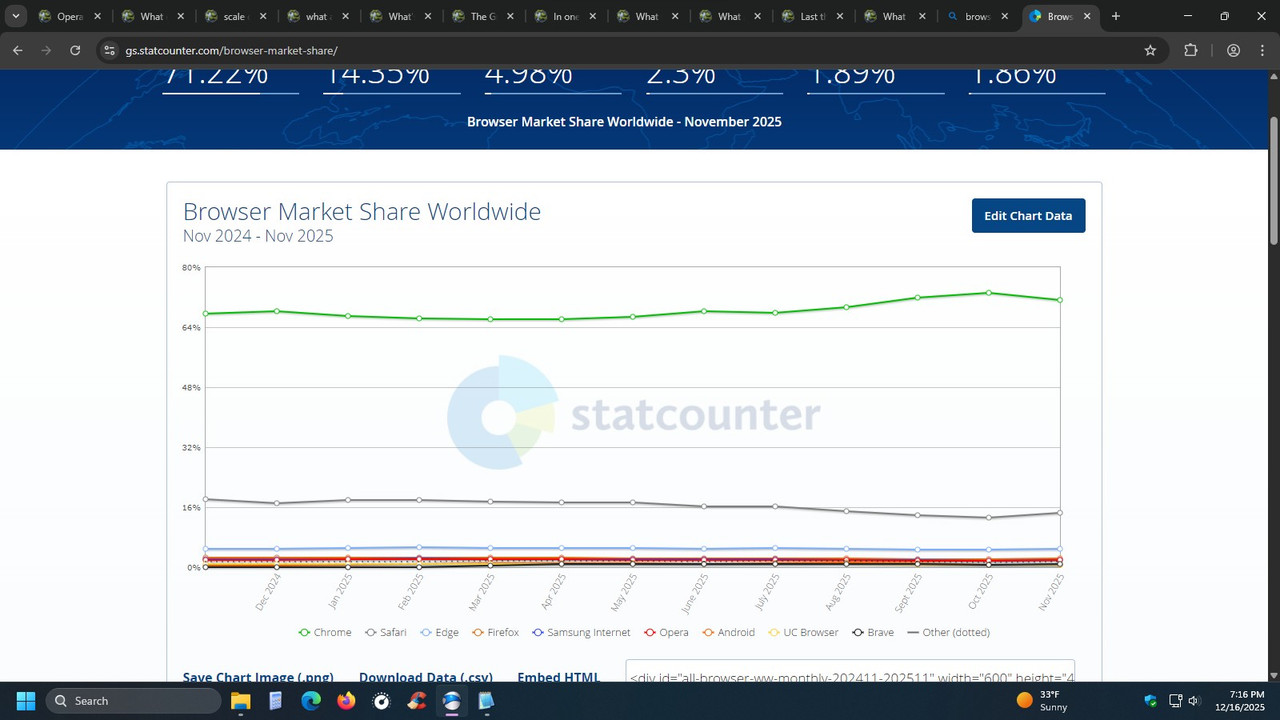Hide the Edge series in the chart legend
The height and width of the screenshot is (720, 1280).
coord(440,632)
